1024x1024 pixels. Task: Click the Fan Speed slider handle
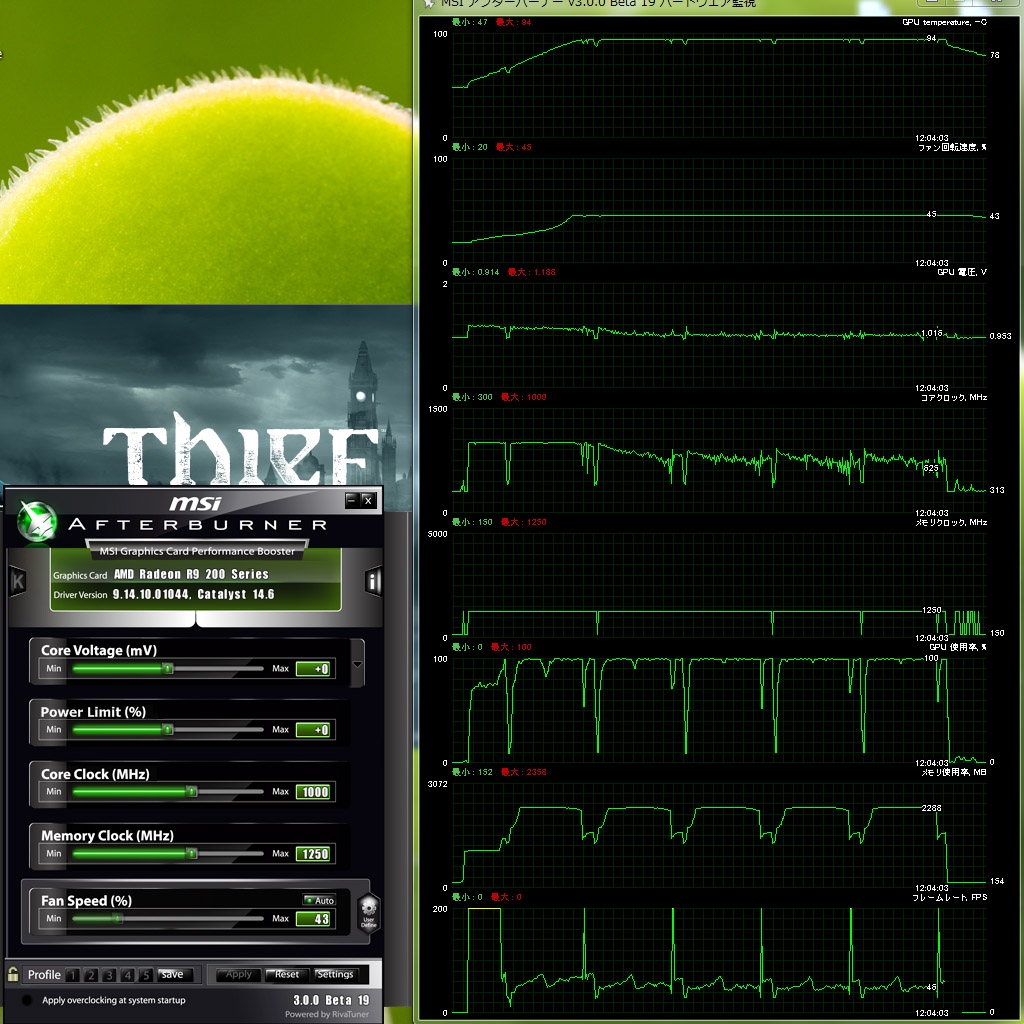(x=118, y=918)
